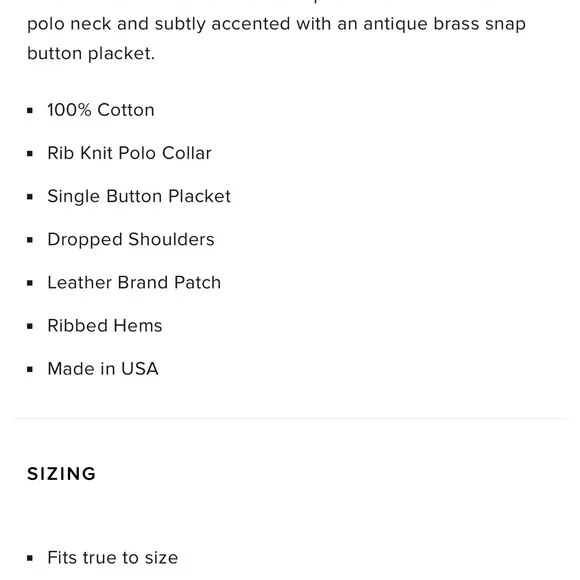
Task: Click the bullet before 'Rib Knit Polo Collar'
Action: click(x=30, y=154)
